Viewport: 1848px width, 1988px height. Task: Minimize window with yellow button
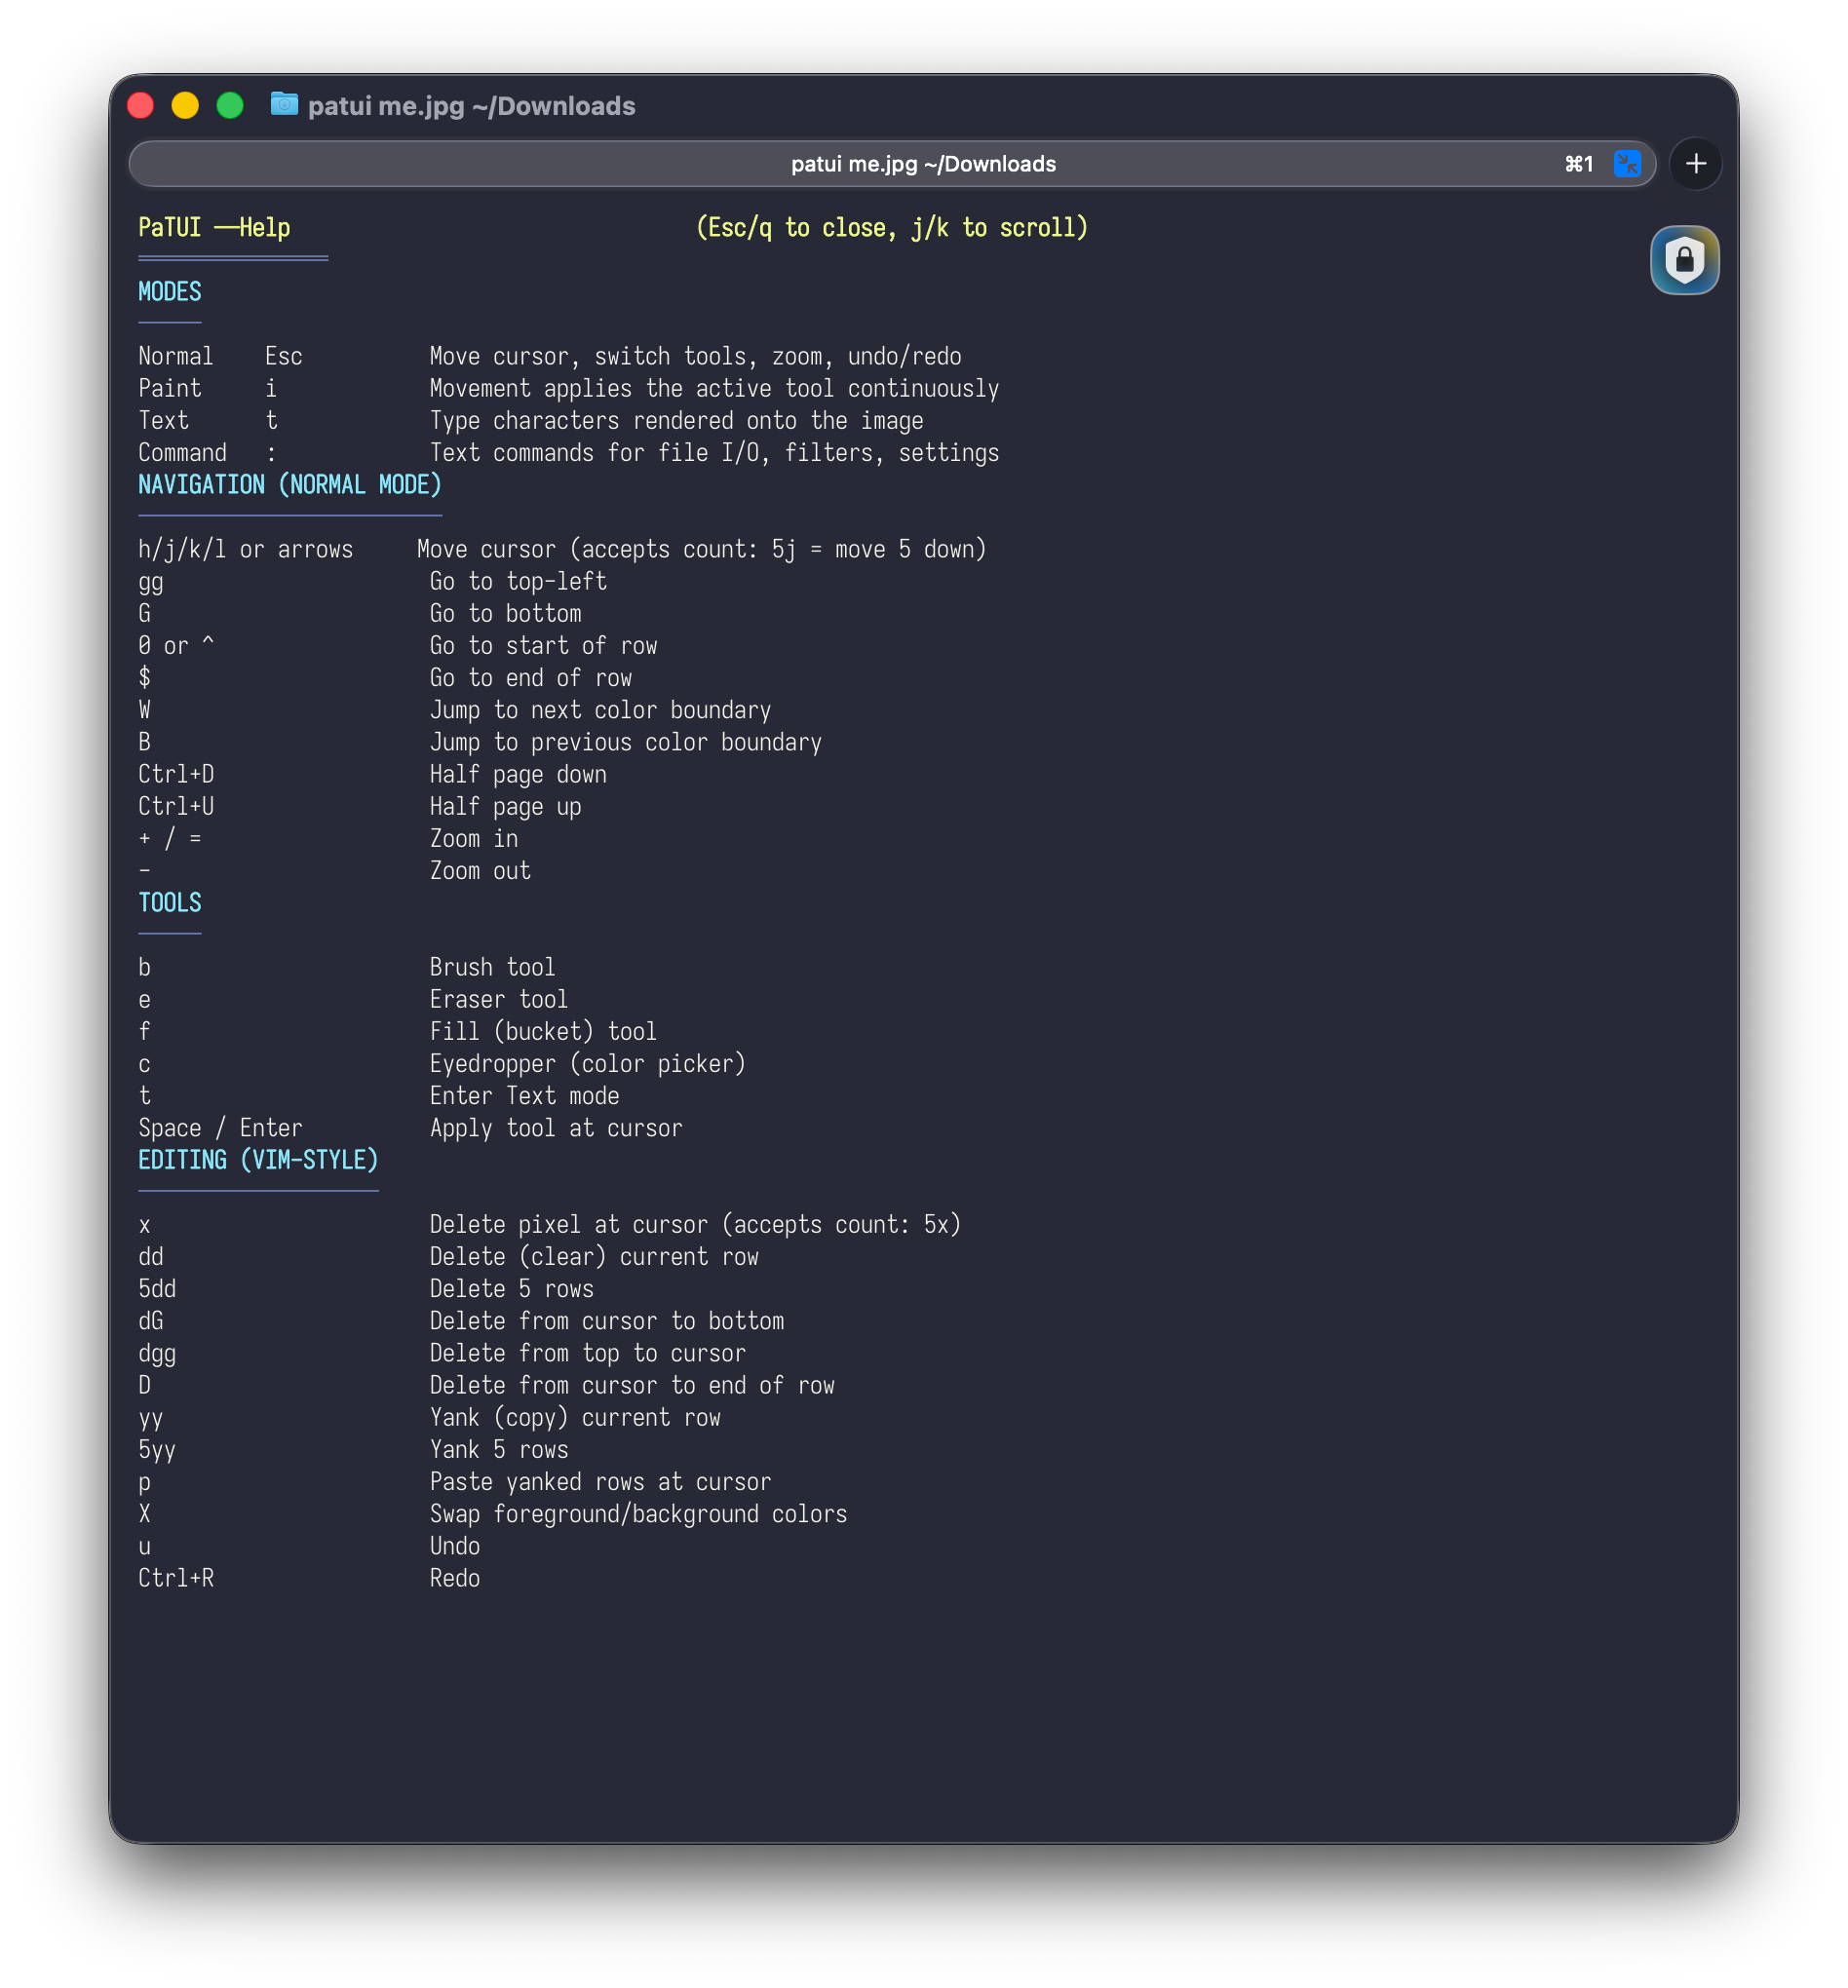tap(185, 105)
